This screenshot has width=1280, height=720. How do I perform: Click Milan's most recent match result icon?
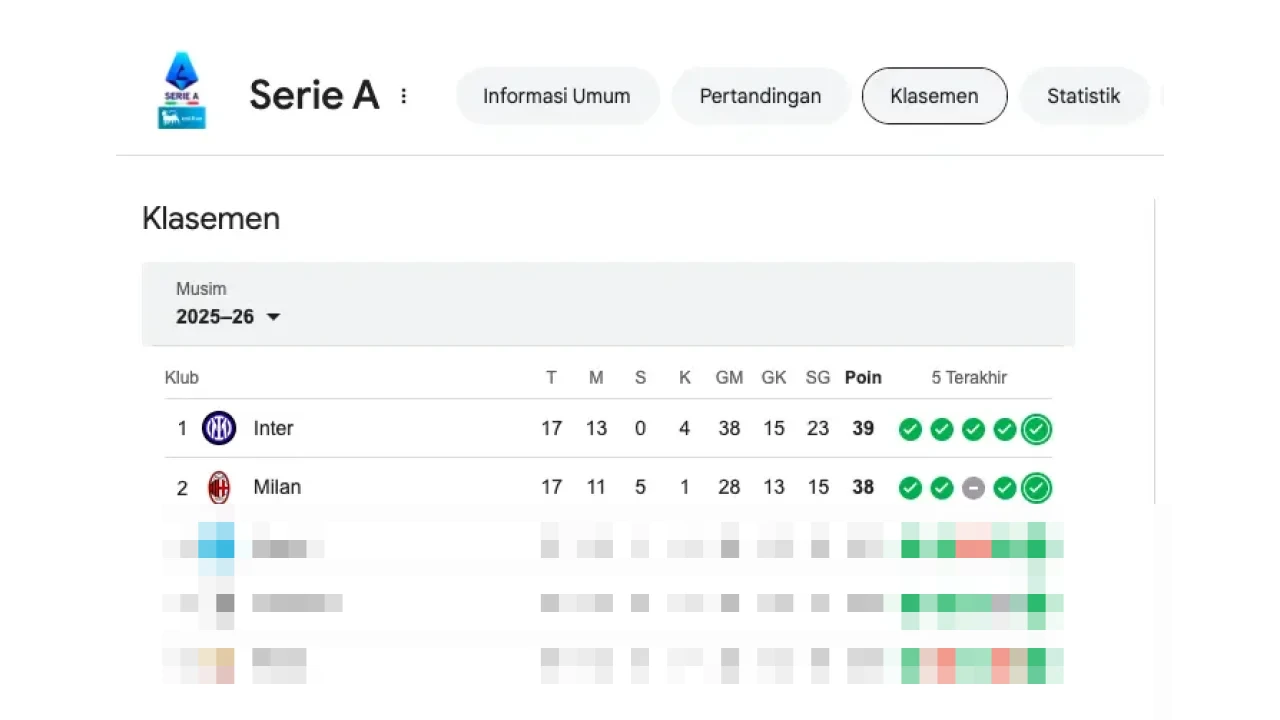point(1037,488)
